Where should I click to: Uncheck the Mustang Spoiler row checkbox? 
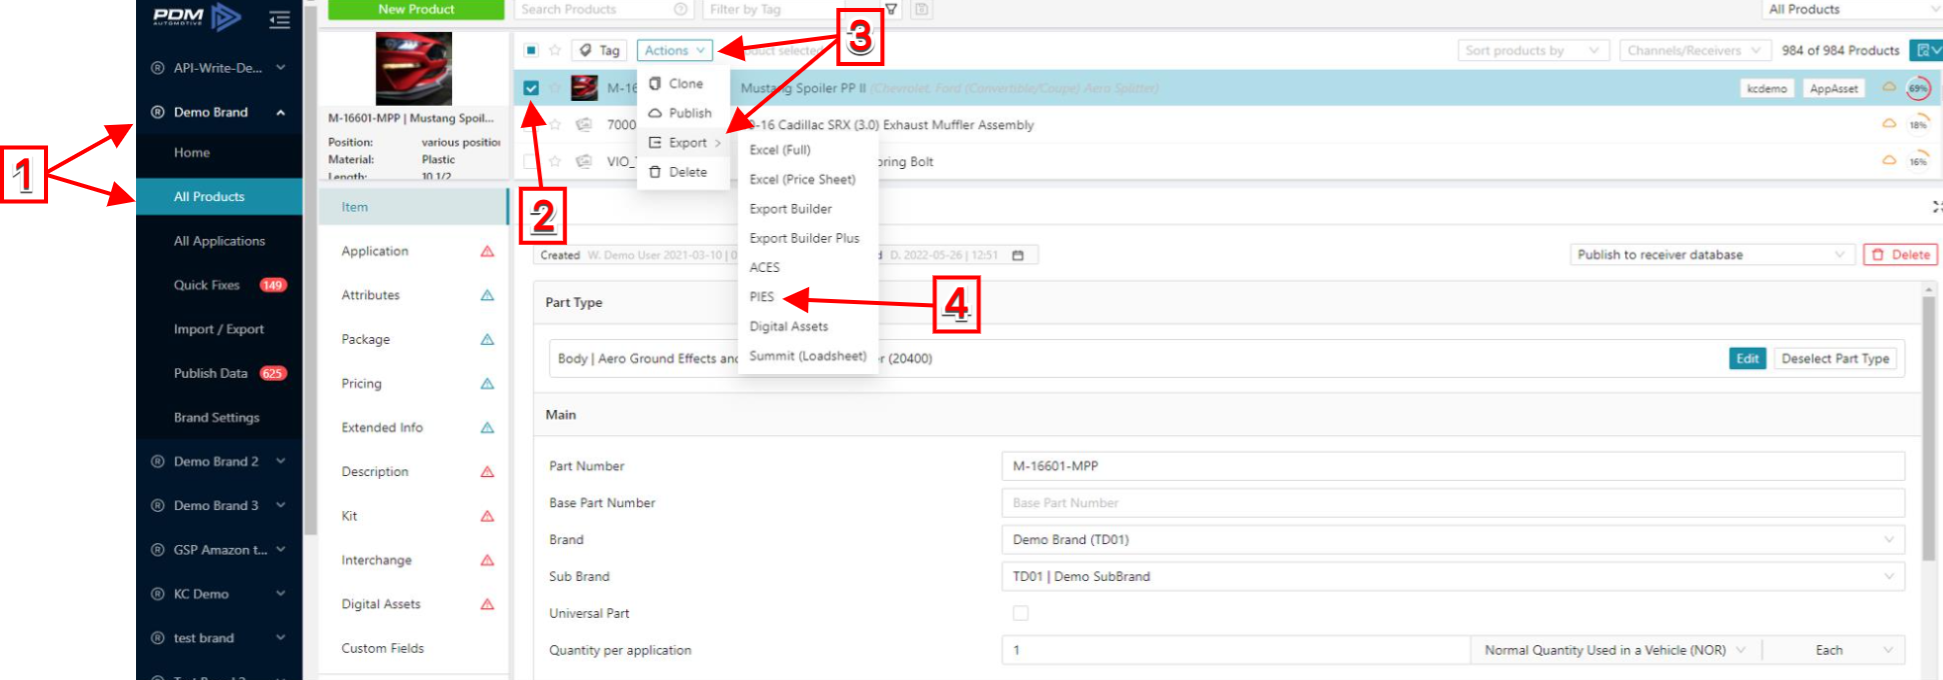coord(531,88)
